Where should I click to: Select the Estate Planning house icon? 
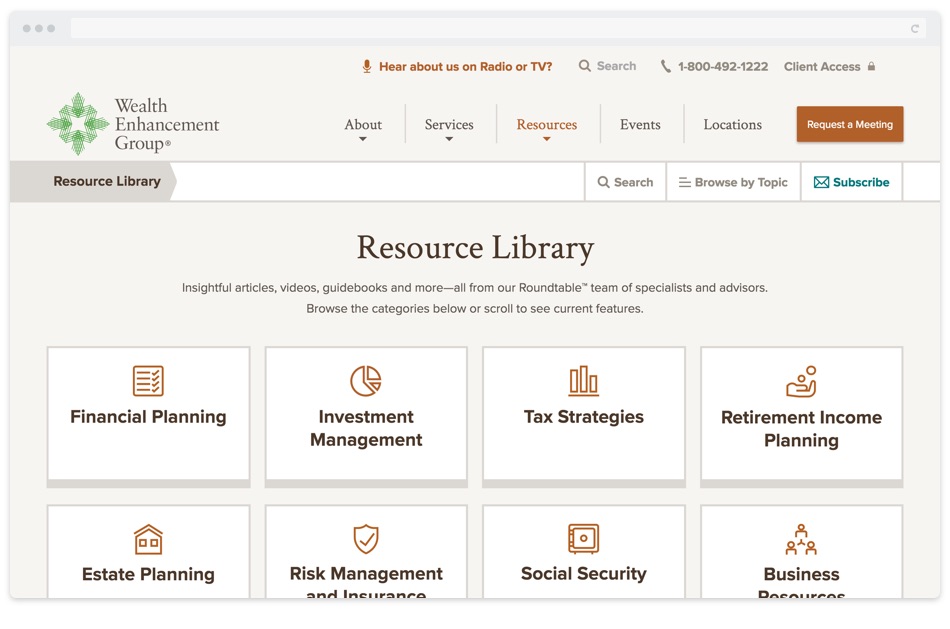pos(148,538)
